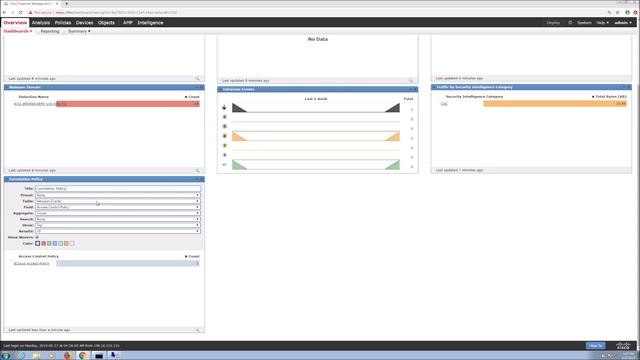Open the command prompt taskbar icon

click(x=98, y=356)
